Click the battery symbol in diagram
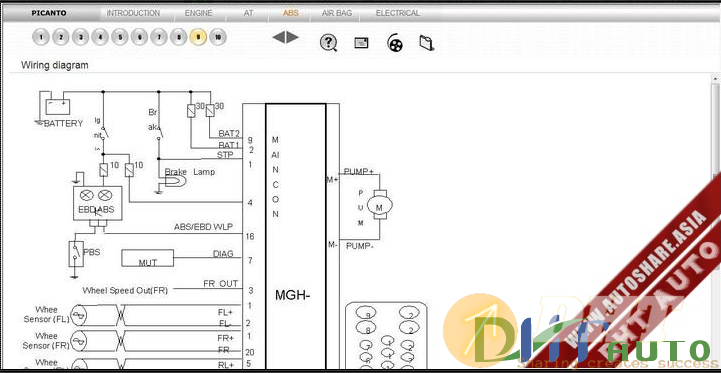The image size is (721, 373). (x=57, y=107)
